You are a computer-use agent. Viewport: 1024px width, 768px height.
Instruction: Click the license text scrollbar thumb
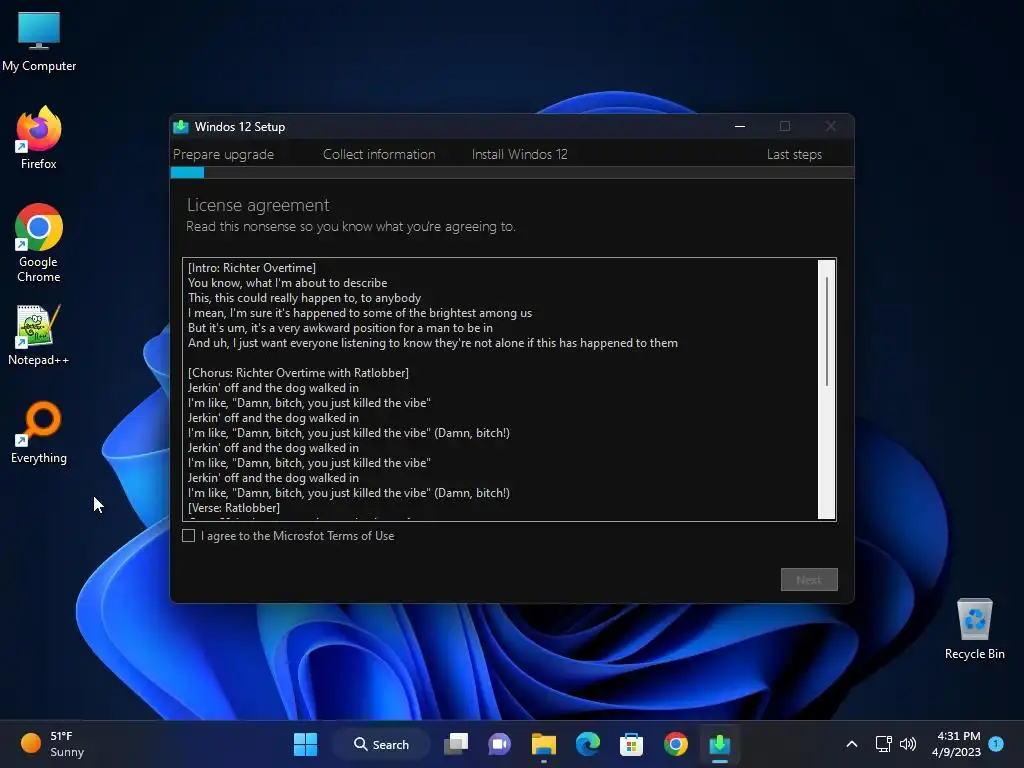click(x=827, y=332)
